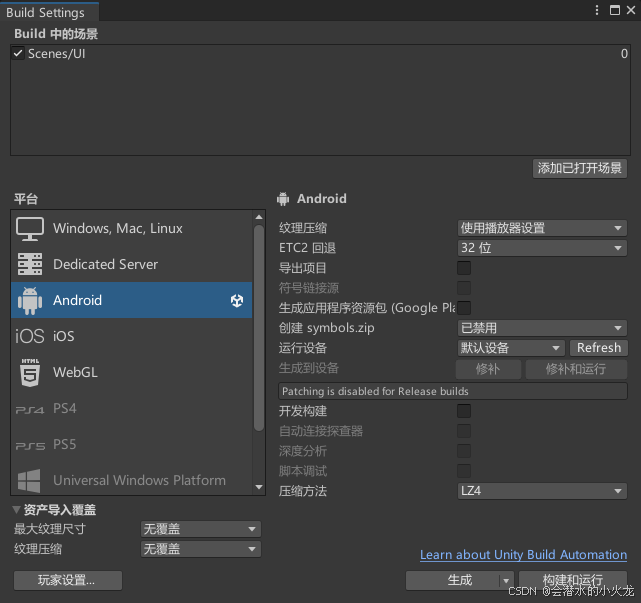Select the PS4 platform row
The image size is (641, 603).
[x=132, y=408]
